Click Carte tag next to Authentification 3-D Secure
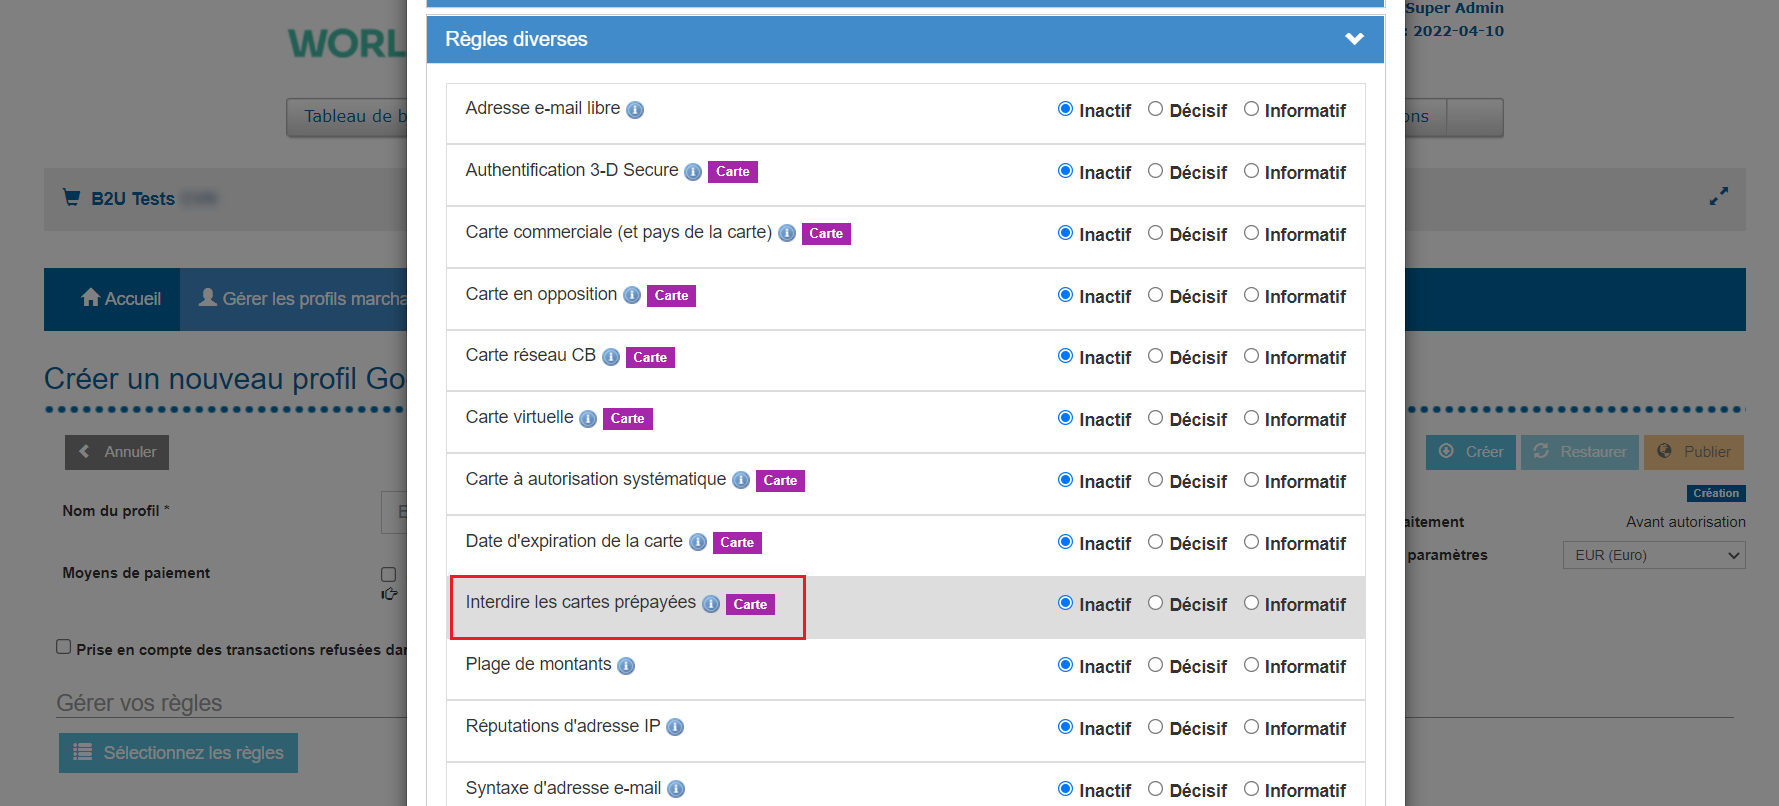Screen dimensions: 1779x806 coord(733,172)
